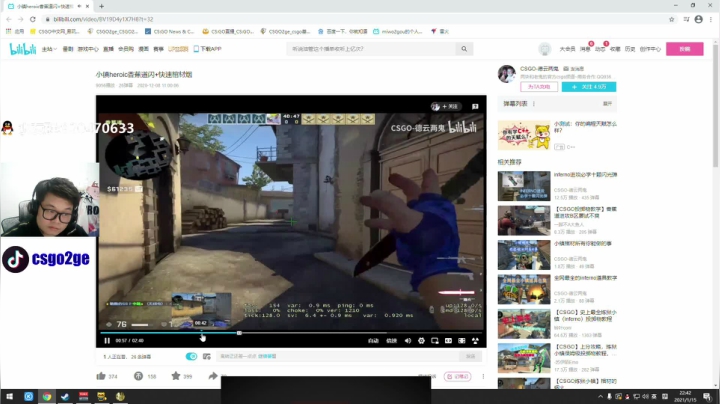Click the bilibili logo
Screen dimensions: 720x404
[23, 49]
